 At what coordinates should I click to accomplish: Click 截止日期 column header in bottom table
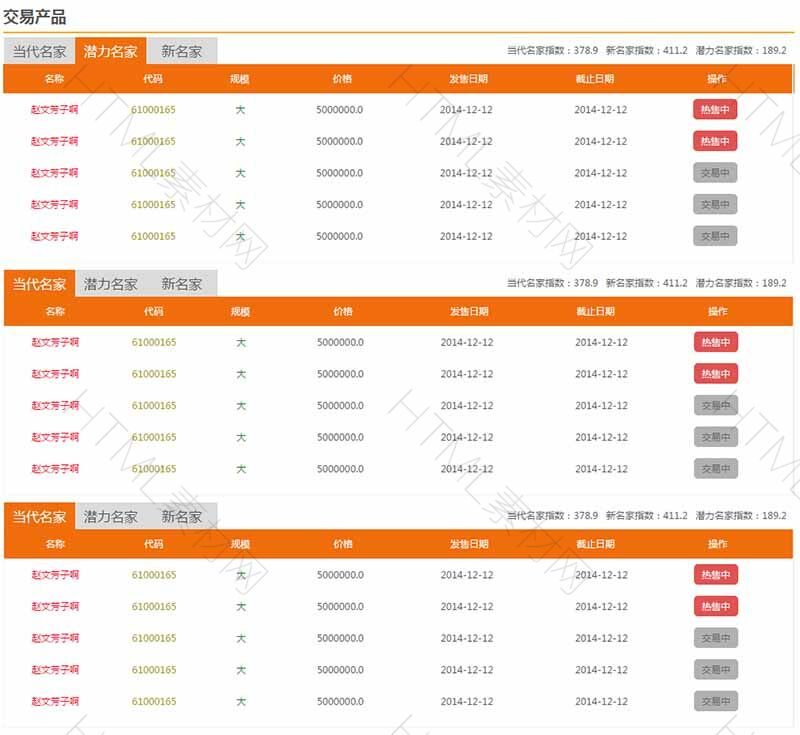(x=595, y=544)
